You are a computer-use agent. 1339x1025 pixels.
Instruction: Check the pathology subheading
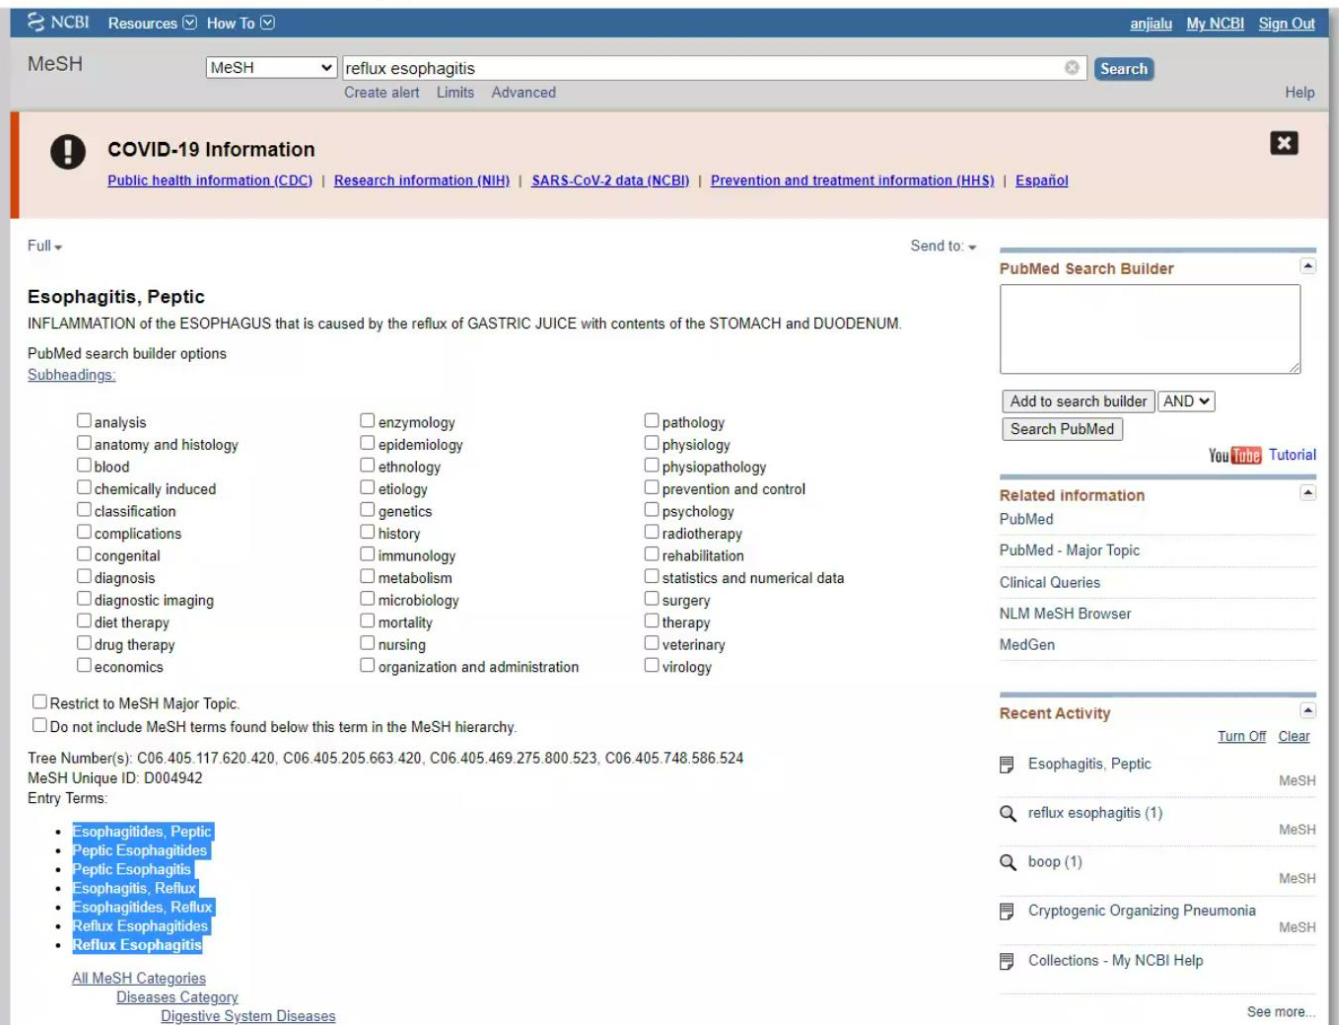[652, 421]
